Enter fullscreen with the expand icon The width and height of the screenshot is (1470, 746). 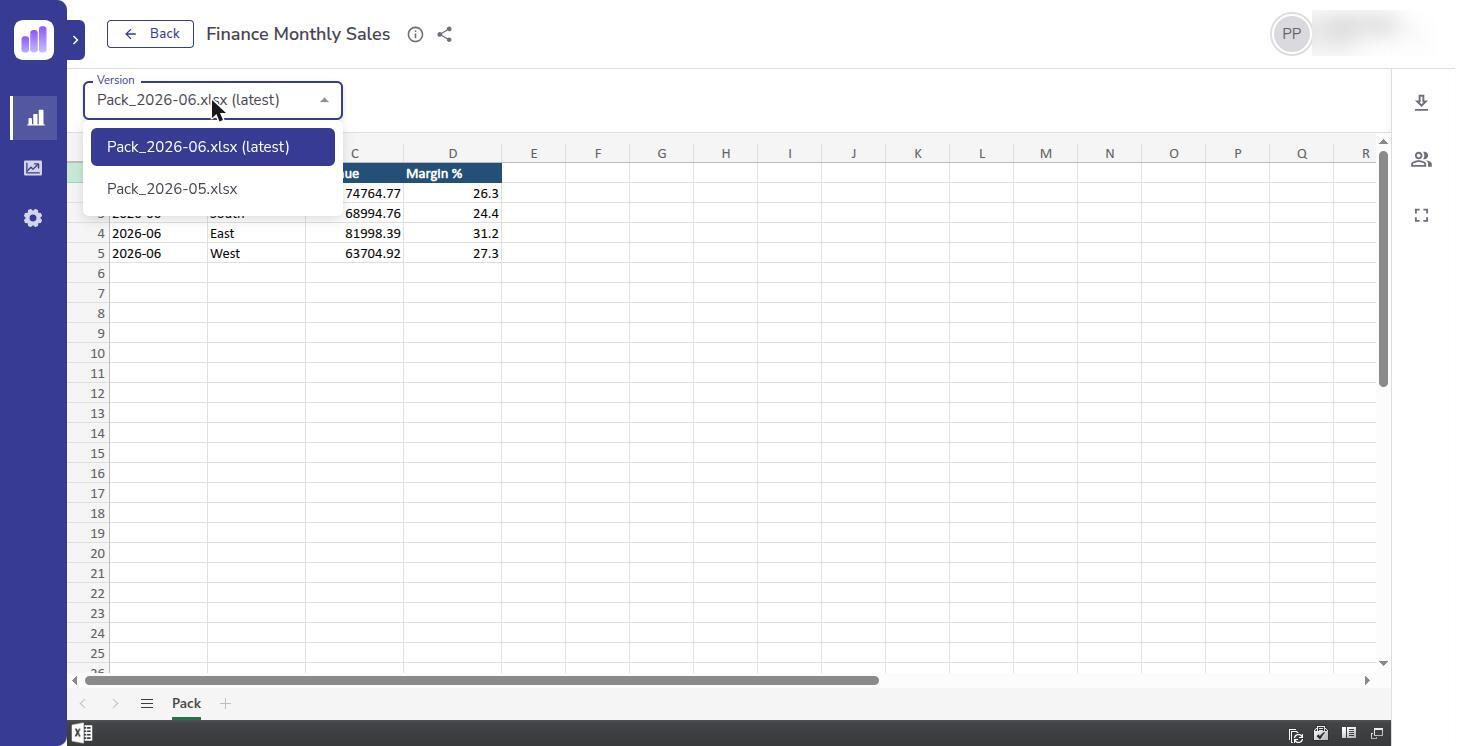tap(1421, 215)
